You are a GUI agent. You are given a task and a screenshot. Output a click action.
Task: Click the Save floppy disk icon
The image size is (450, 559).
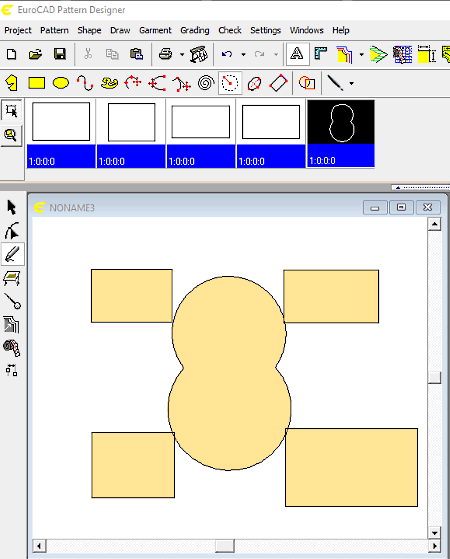pos(60,54)
